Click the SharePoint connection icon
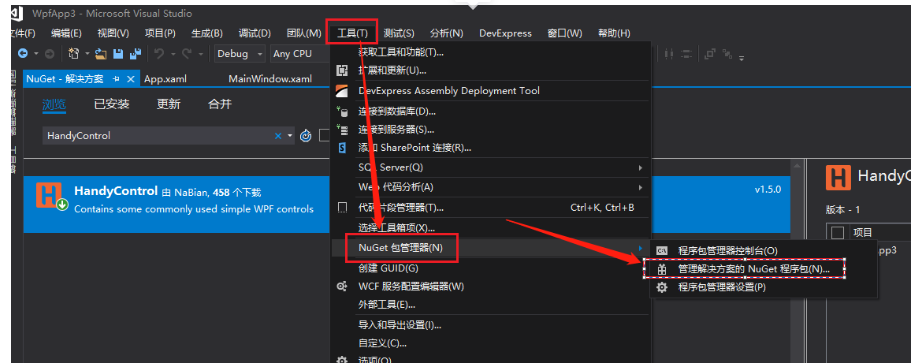 pos(342,147)
